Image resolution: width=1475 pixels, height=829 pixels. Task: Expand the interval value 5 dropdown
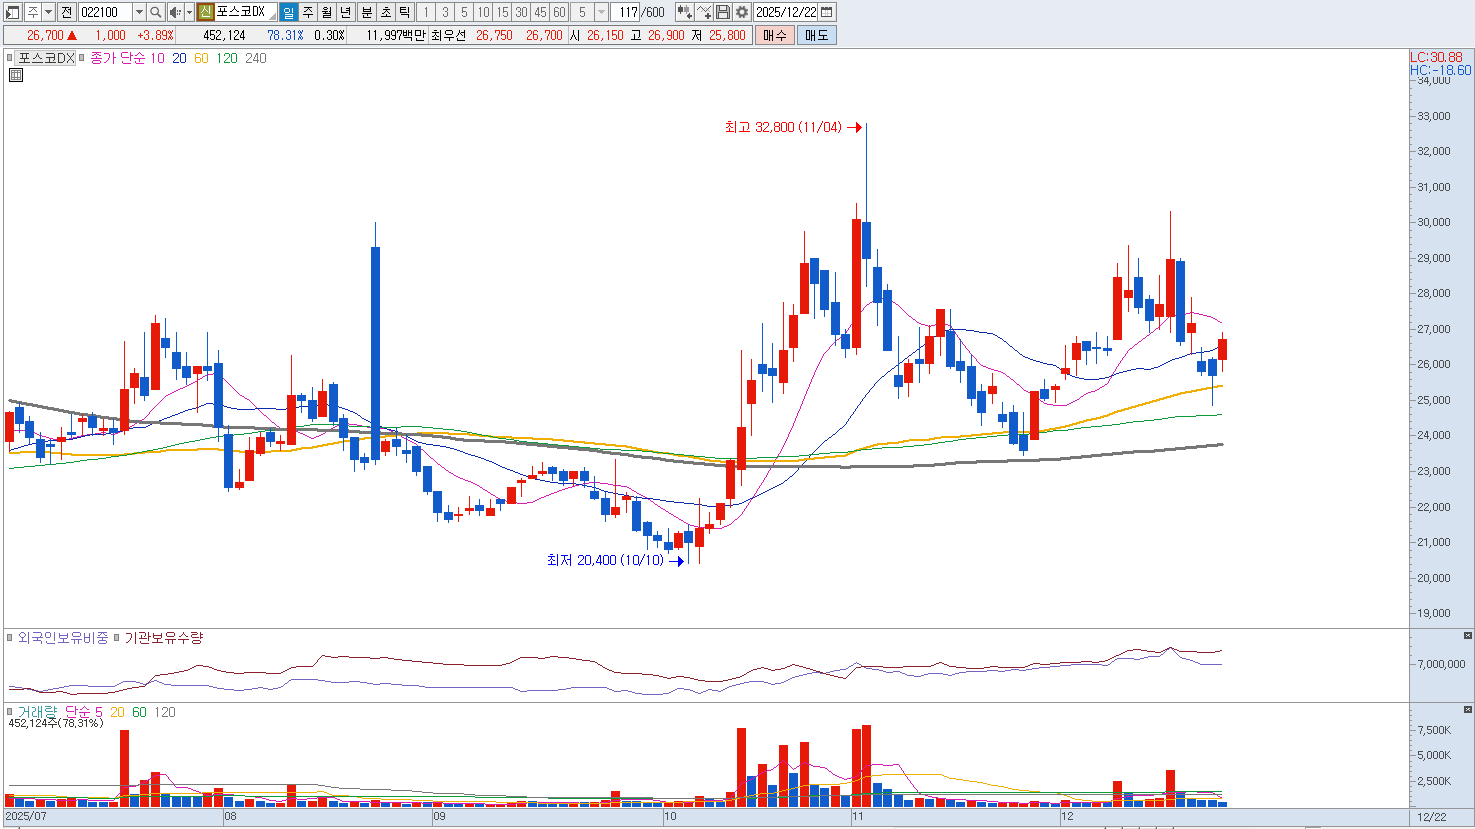(601, 12)
